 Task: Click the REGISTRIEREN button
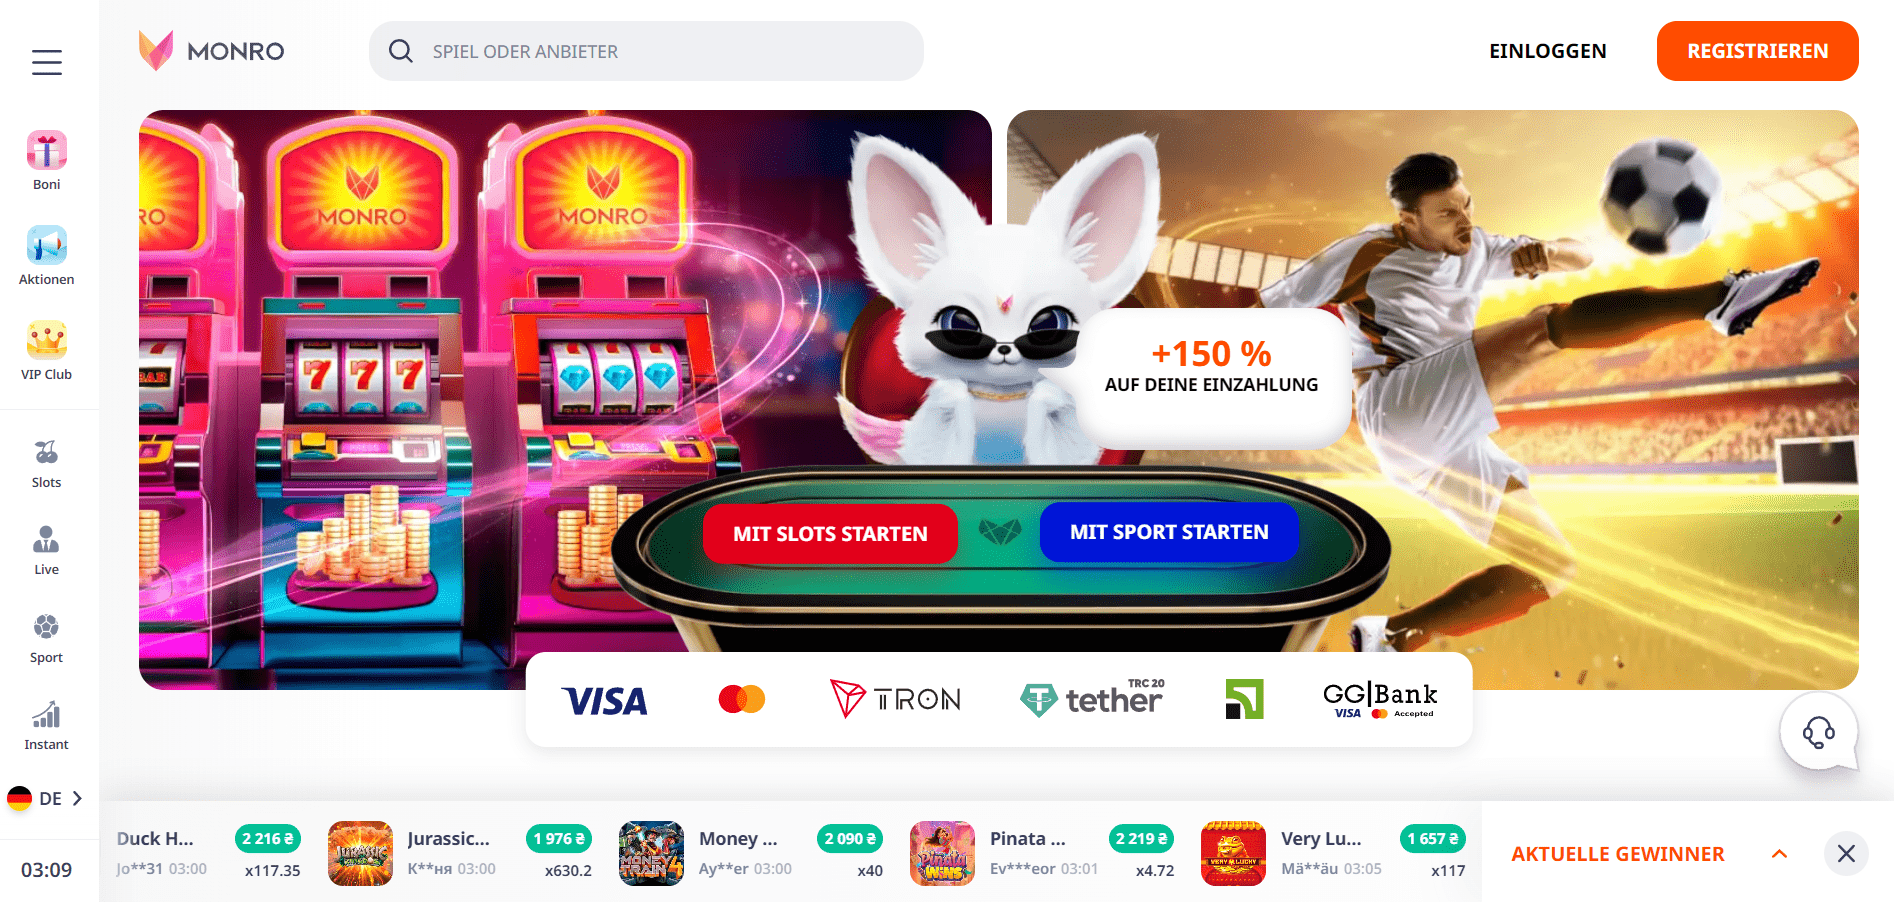(1757, 51)
